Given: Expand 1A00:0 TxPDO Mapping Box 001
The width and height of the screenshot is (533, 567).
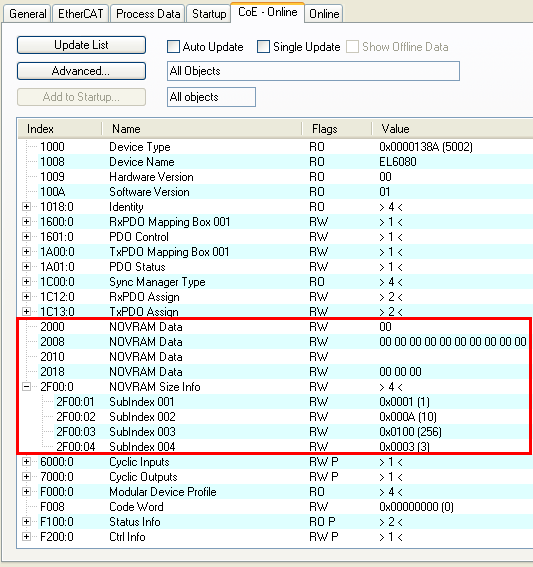Looking at the screenshot, I should click(x=26, y=252).
